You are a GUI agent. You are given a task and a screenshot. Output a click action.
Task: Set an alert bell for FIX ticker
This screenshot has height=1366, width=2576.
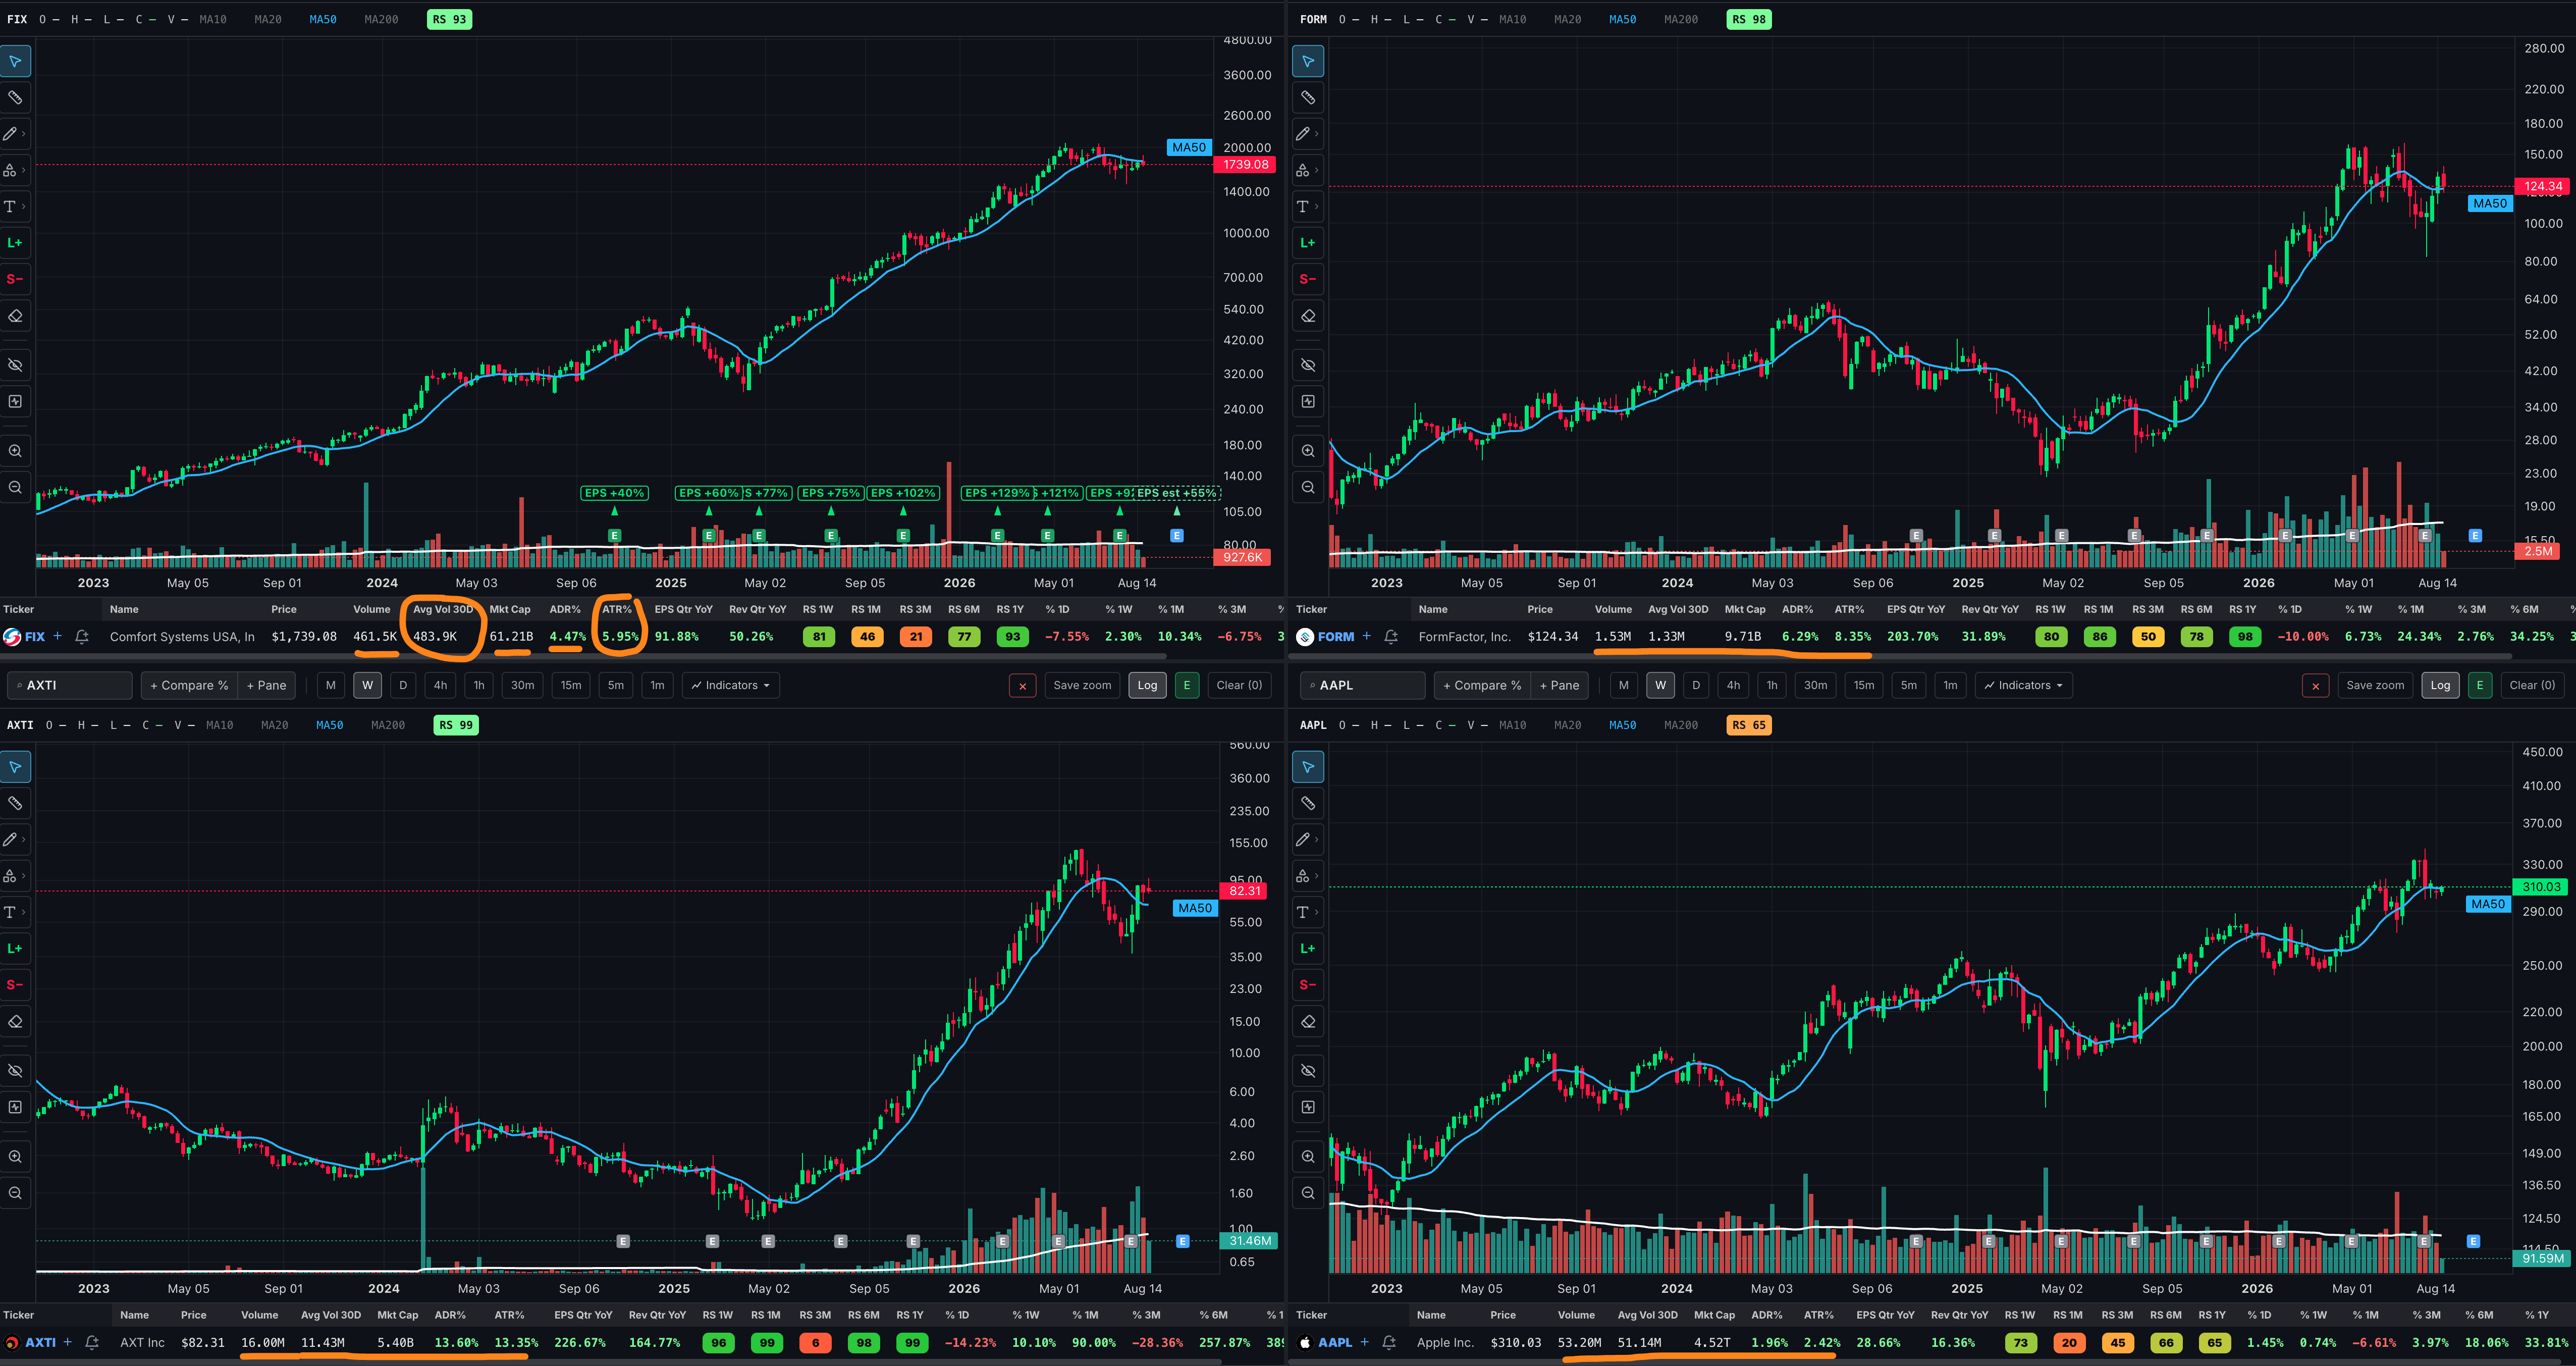(82, 637)
